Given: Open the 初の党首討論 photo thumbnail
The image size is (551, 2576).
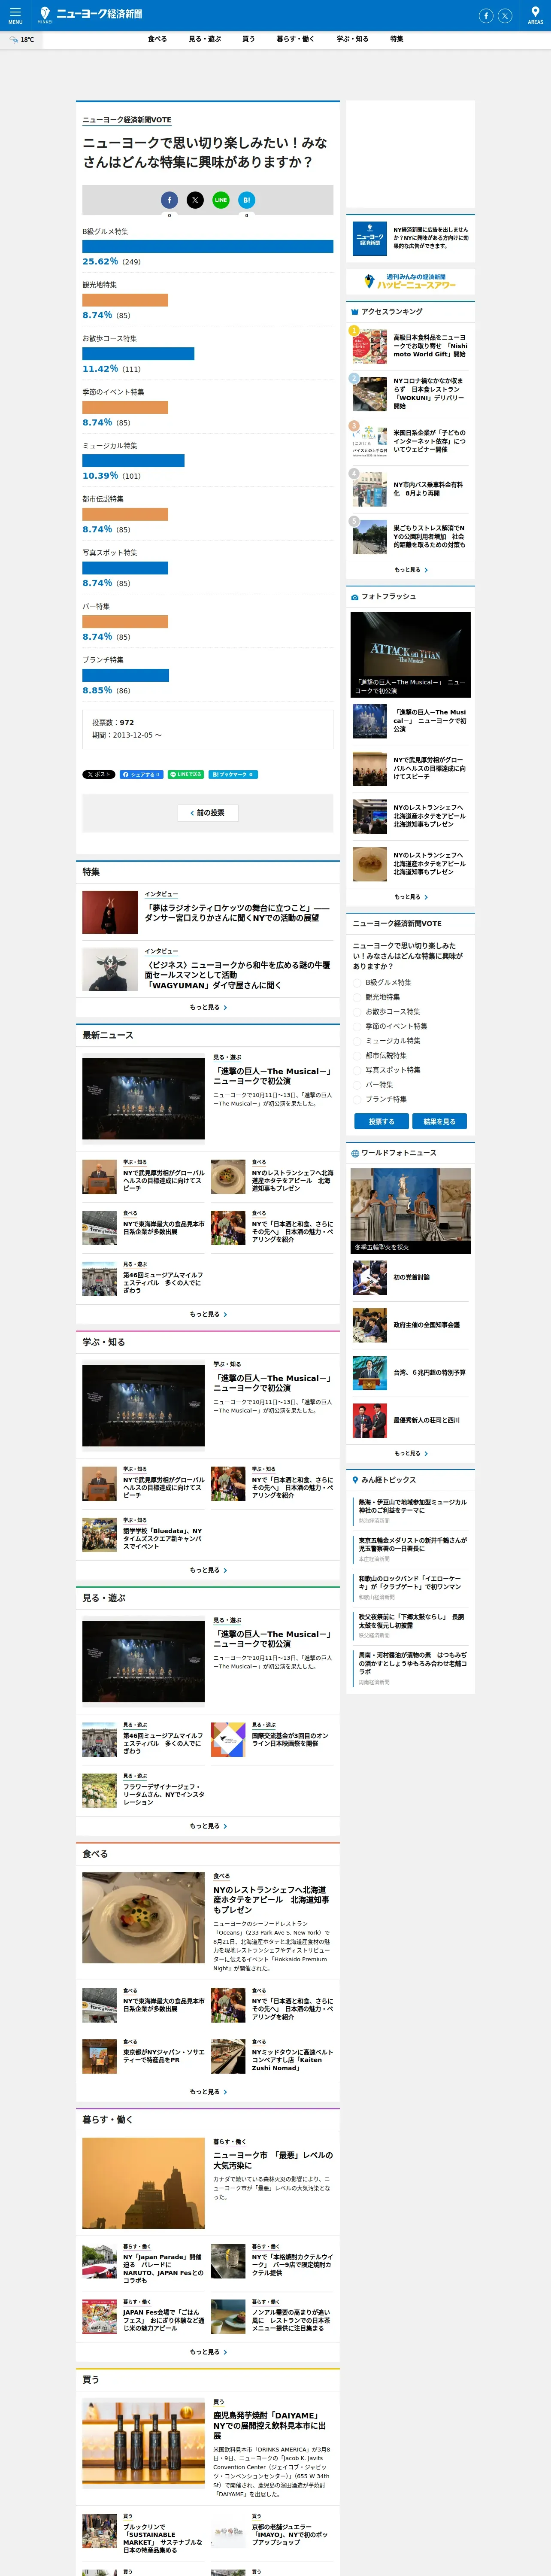Looking at the screenshot, I should [369, 1277].
